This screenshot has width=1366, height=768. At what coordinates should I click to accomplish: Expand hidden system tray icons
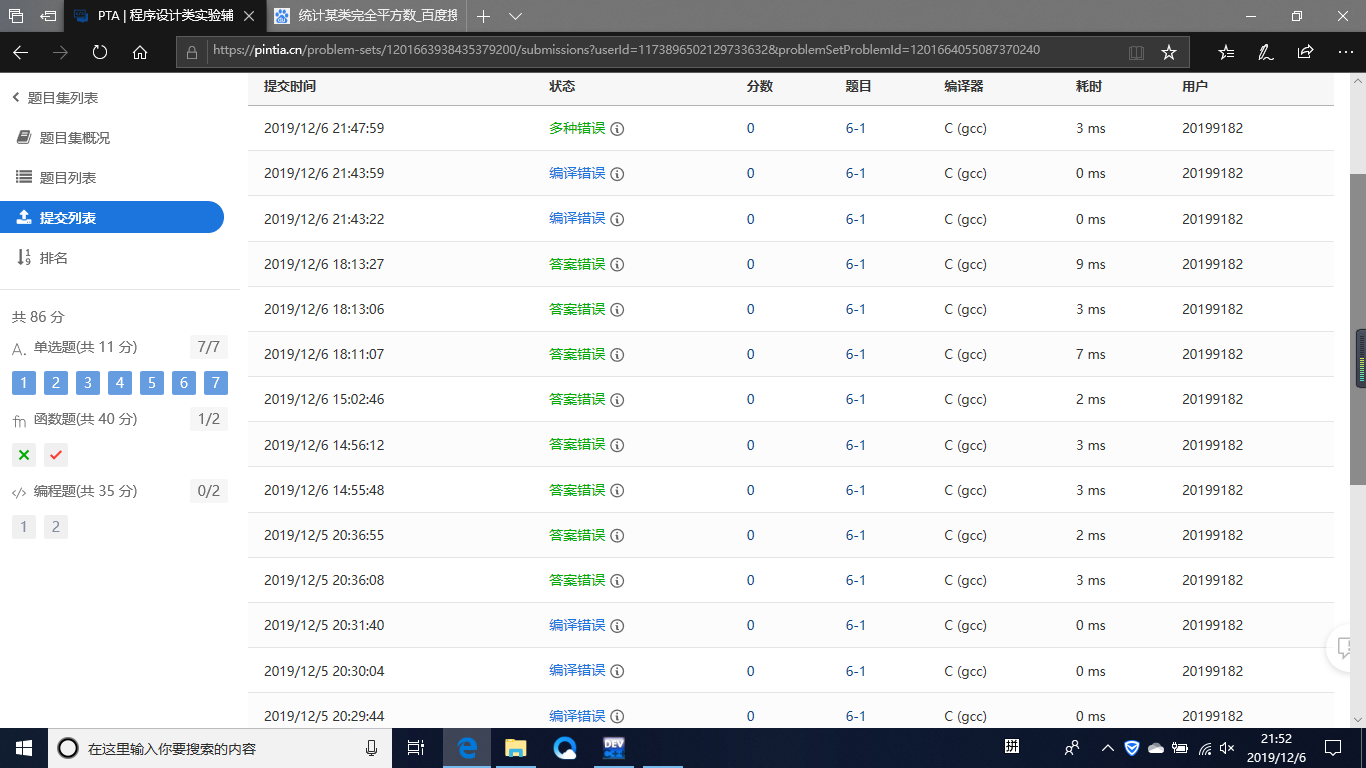[x=1107, y=748]
